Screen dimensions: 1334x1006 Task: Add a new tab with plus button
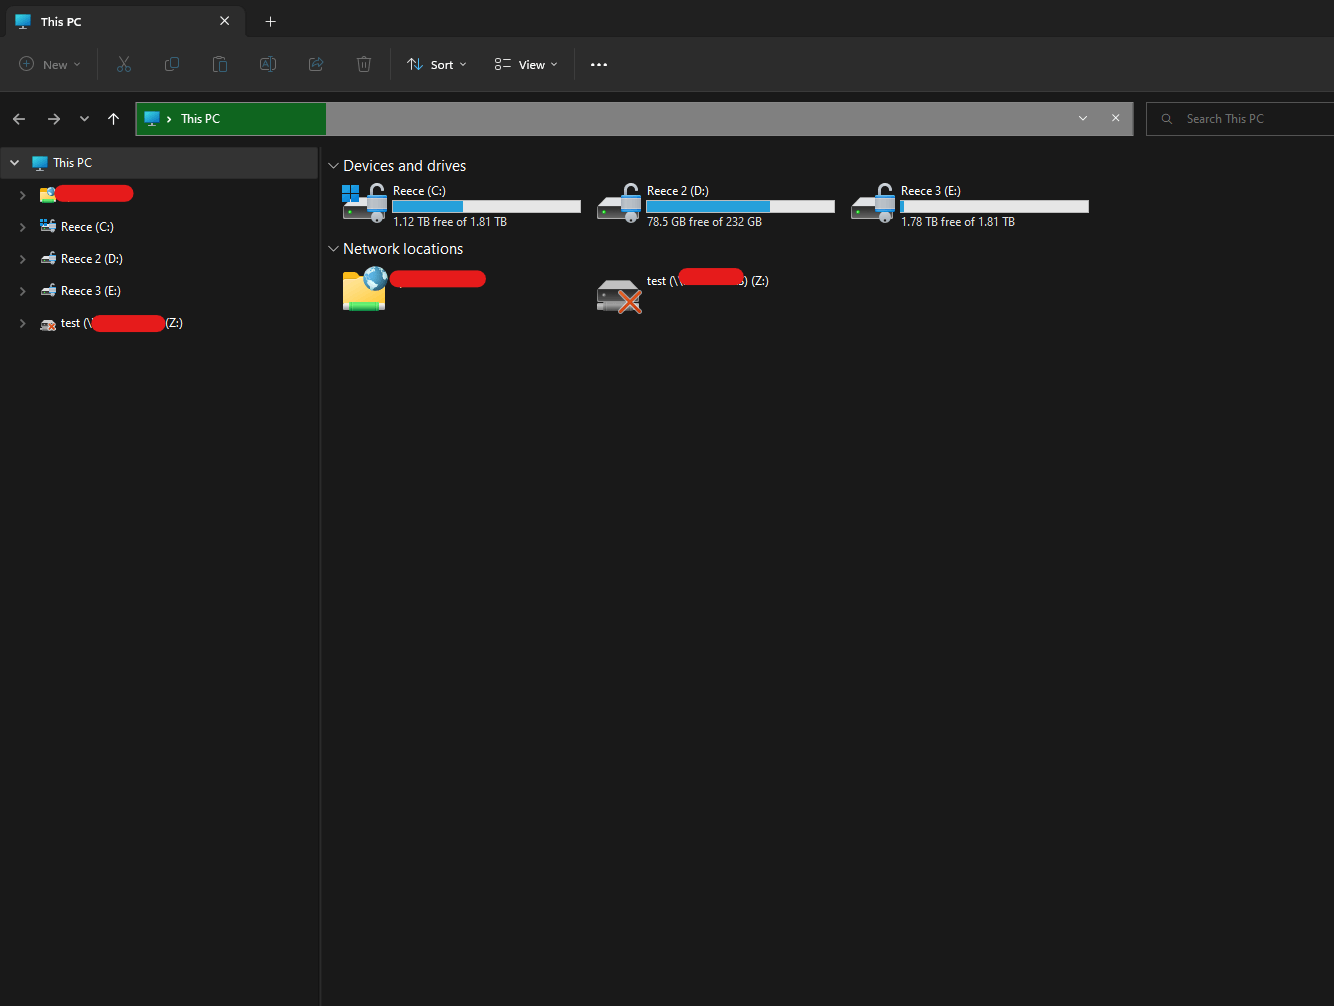tap(270, 21)
